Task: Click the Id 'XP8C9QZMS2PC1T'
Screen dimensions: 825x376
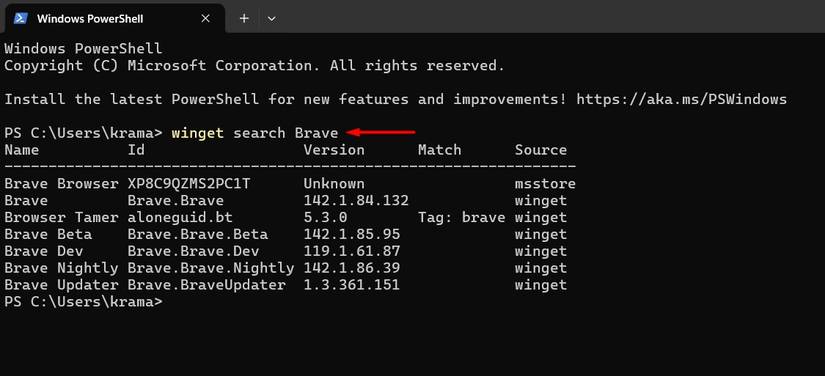Action: coord(189,184)
